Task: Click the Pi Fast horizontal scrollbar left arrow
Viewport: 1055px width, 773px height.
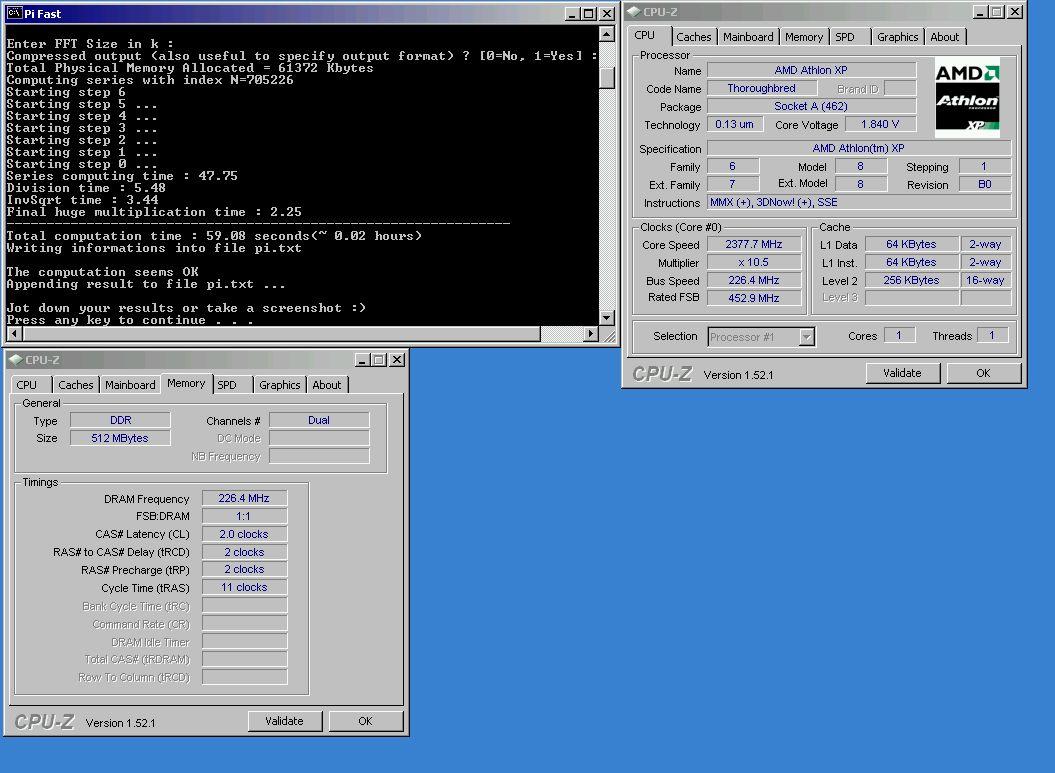Action: pos(13,334)
